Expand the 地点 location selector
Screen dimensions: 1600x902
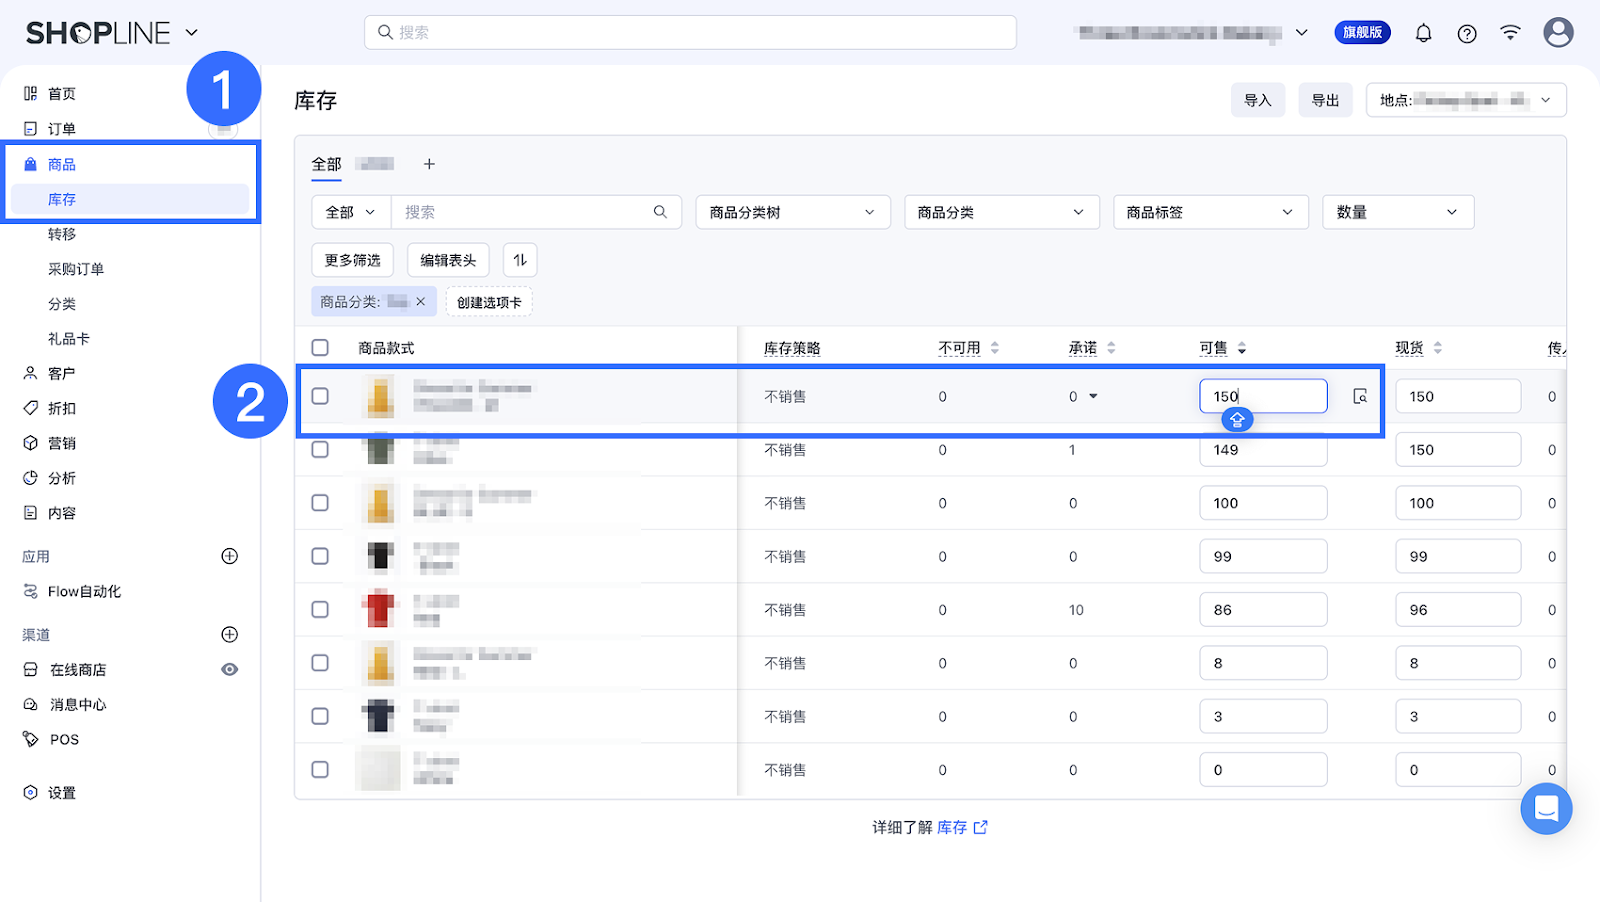[1465, 100]
